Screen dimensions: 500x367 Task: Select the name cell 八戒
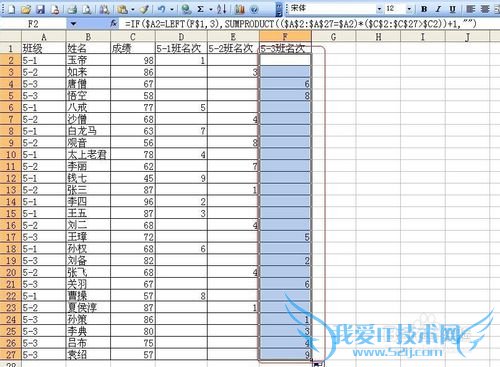point(88,107)
